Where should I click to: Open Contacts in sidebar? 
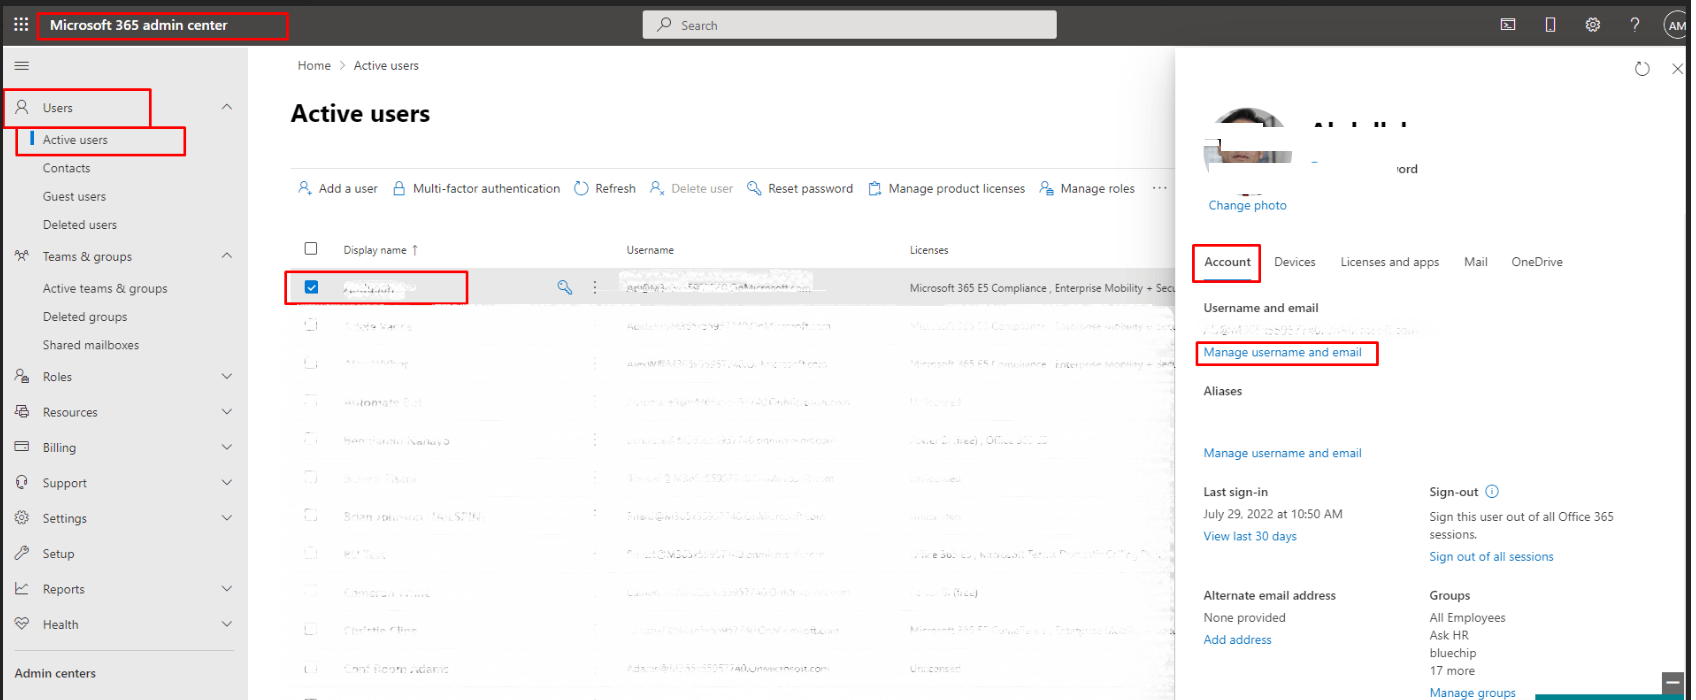click(x=66, y=168)
